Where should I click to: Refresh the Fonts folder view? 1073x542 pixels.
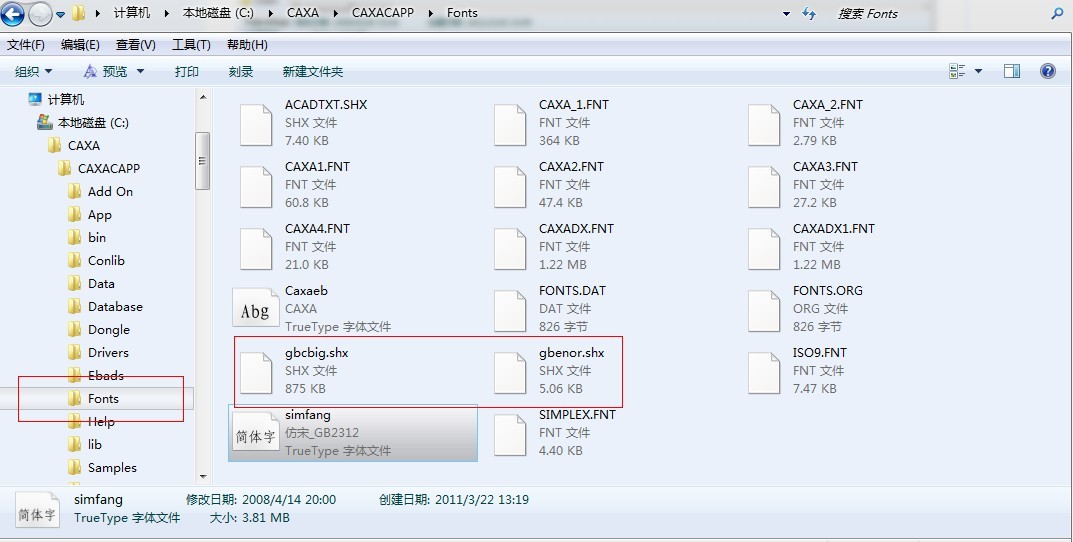[x=809, y=14]
